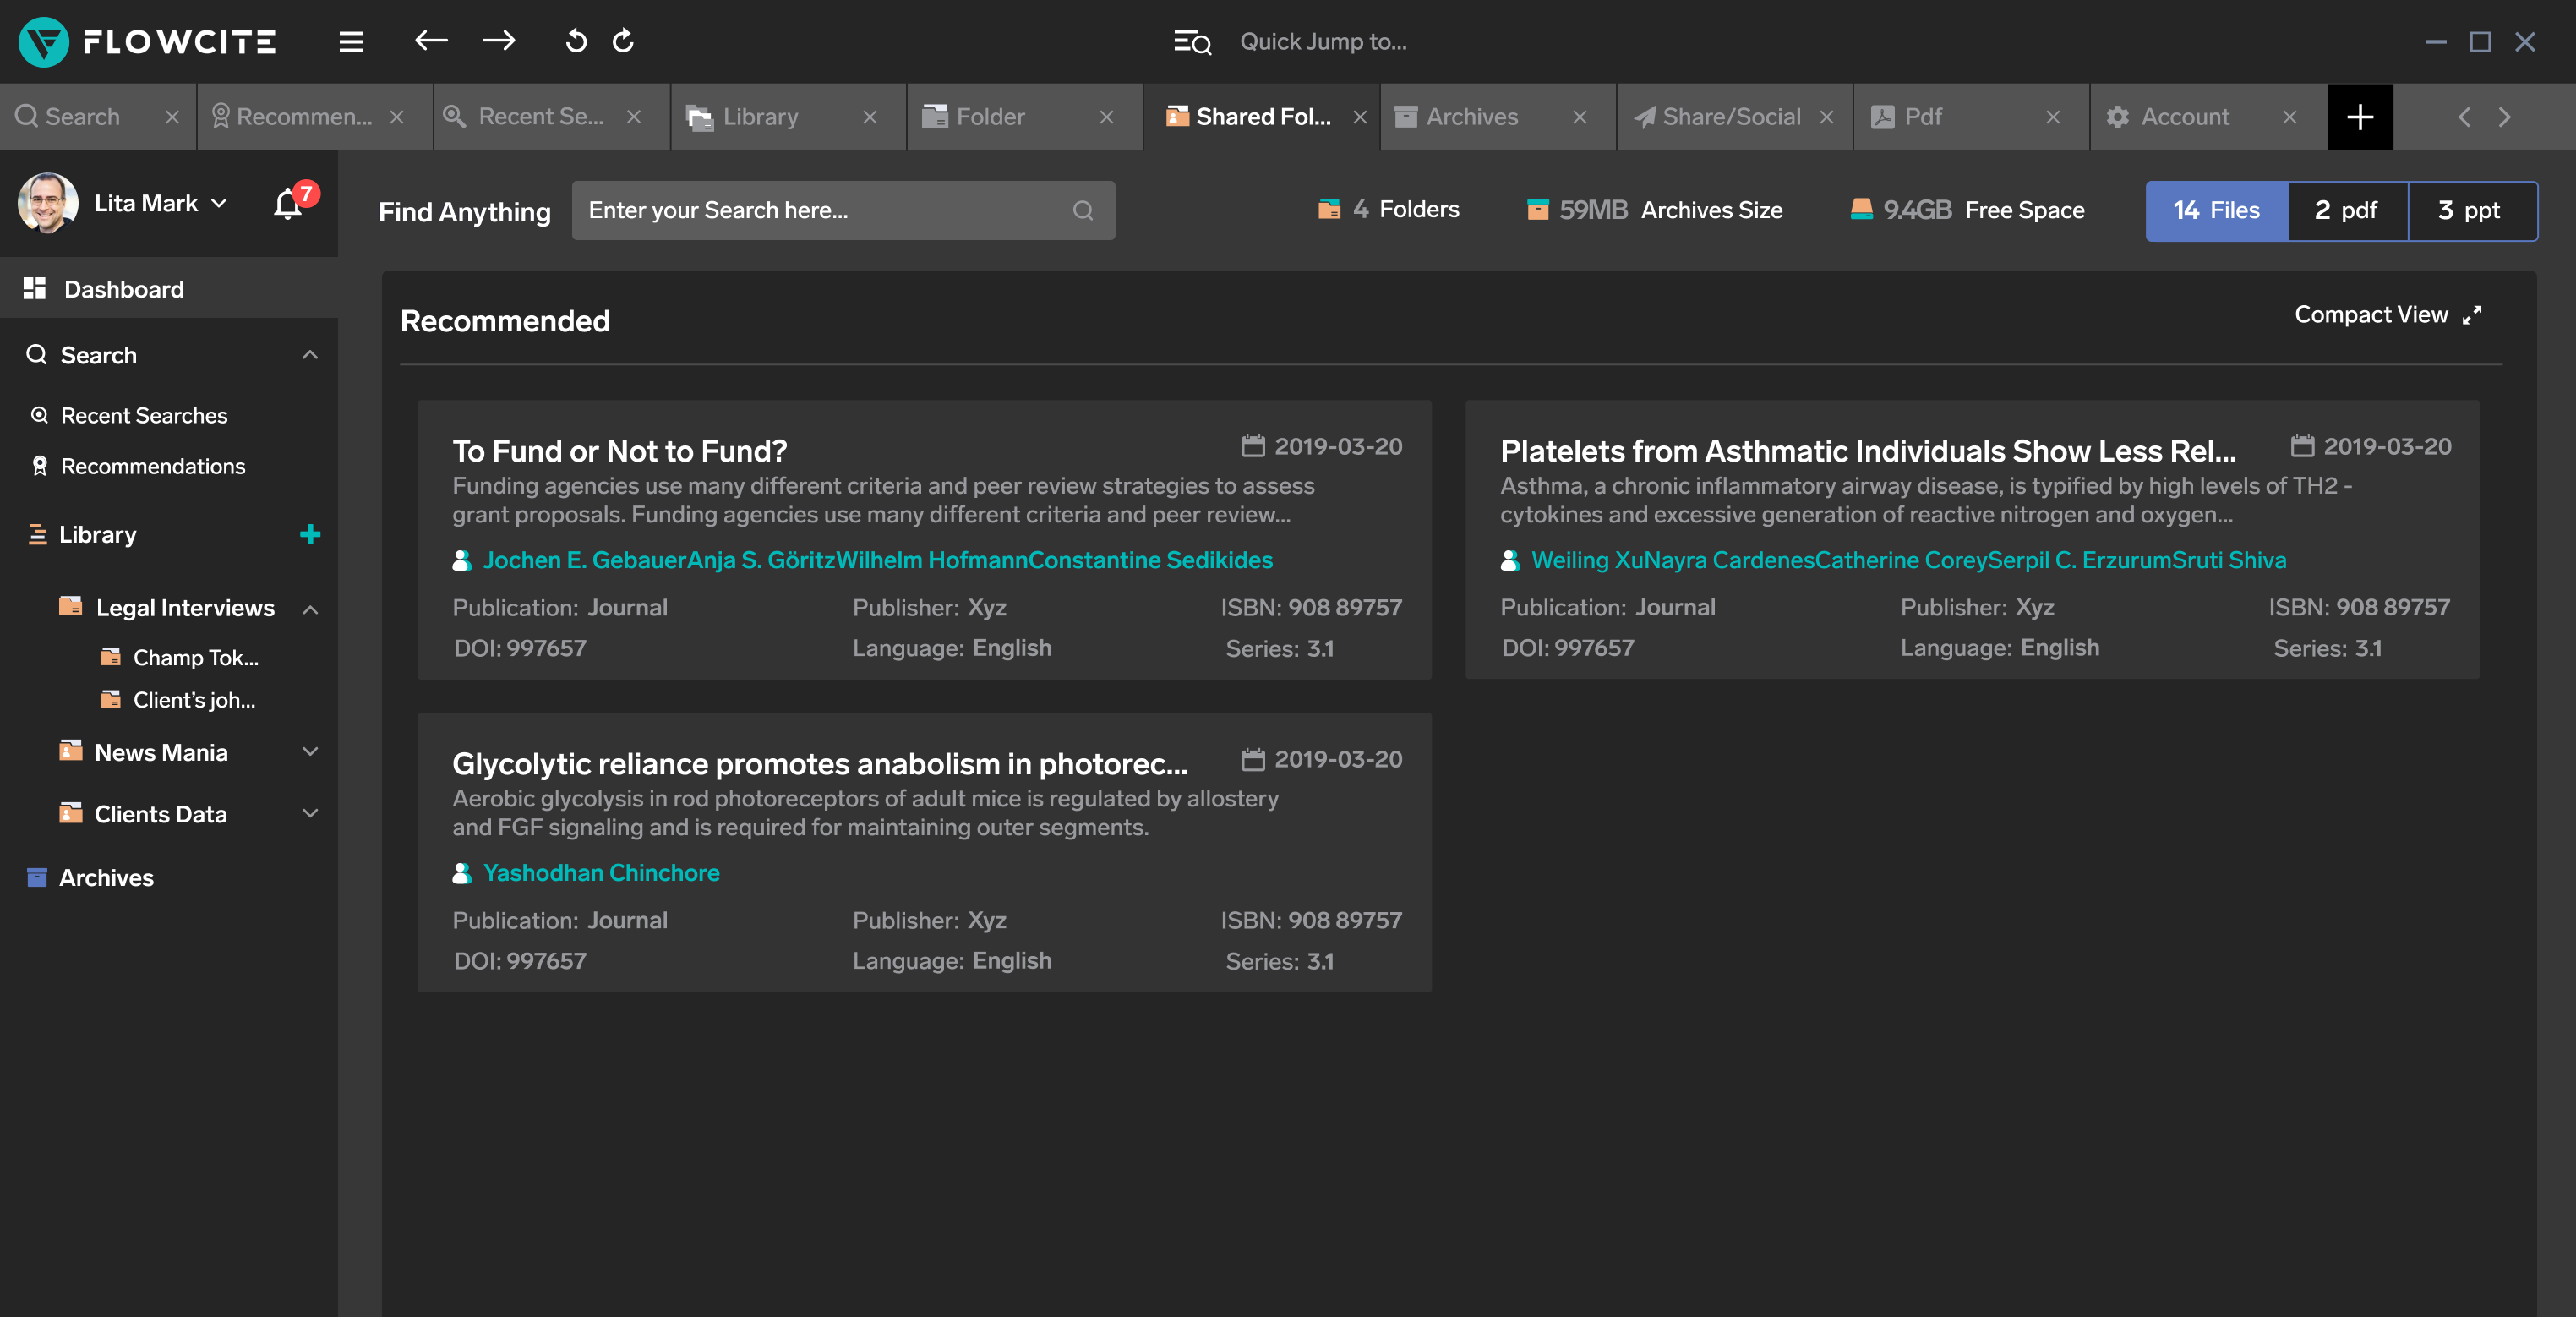The width and height of the screenshot is (2576, 1317).
Task: Click the undo rotate icon
Action: pos(575,41)
